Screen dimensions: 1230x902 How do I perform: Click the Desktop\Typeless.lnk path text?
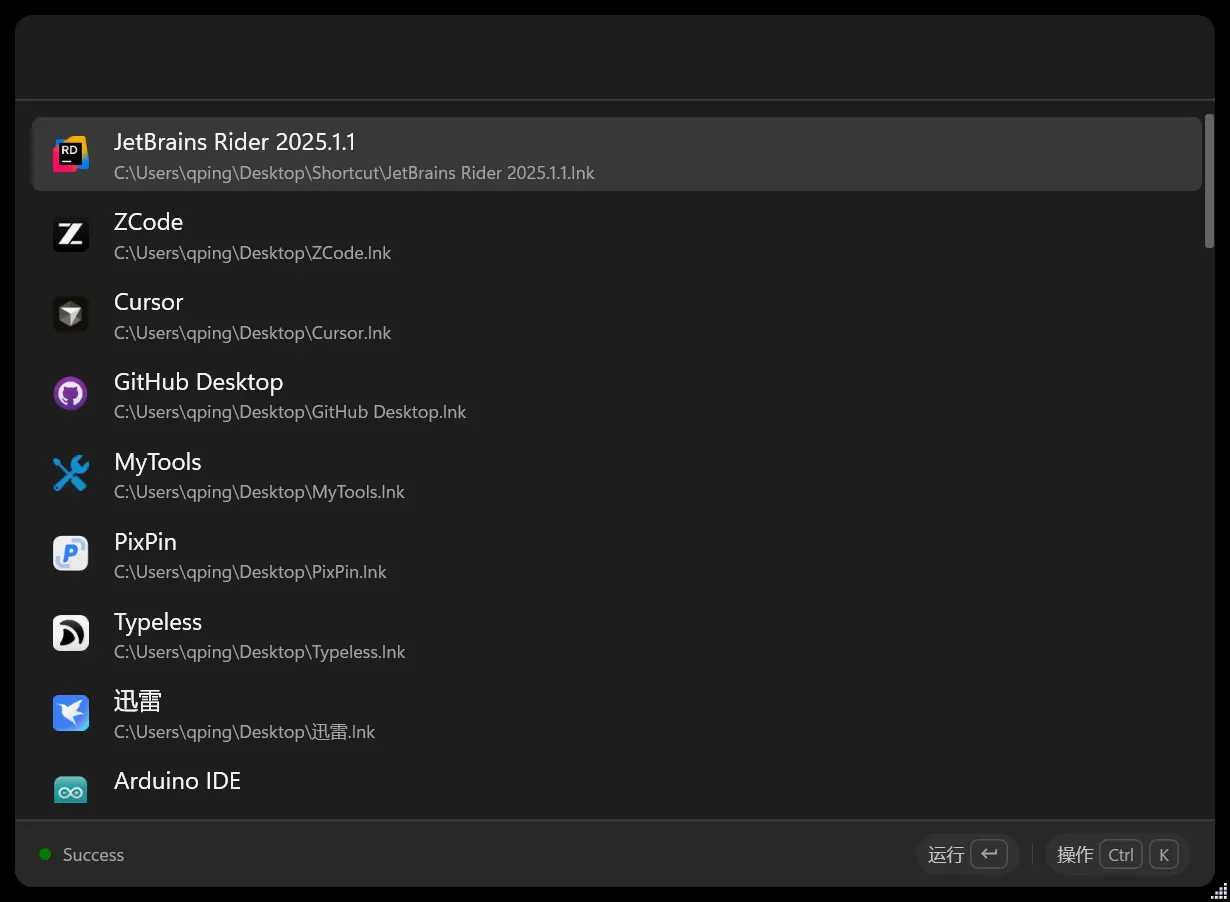click(260, 652)
